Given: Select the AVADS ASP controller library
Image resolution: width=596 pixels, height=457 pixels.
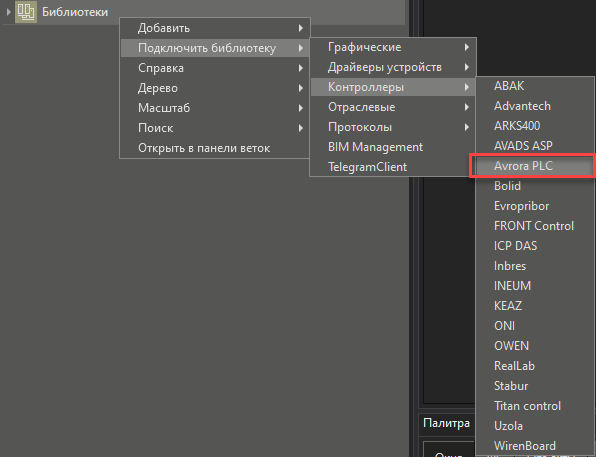Looking at the screenshot, I should pos(535,146).
